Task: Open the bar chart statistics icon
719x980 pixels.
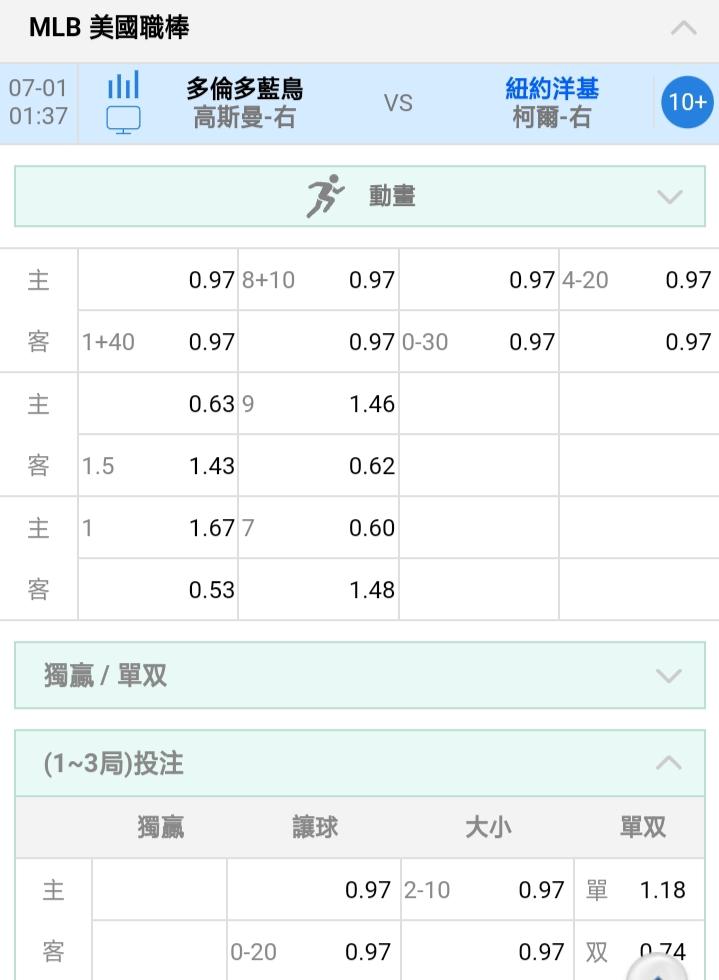Action: [123, 85]
